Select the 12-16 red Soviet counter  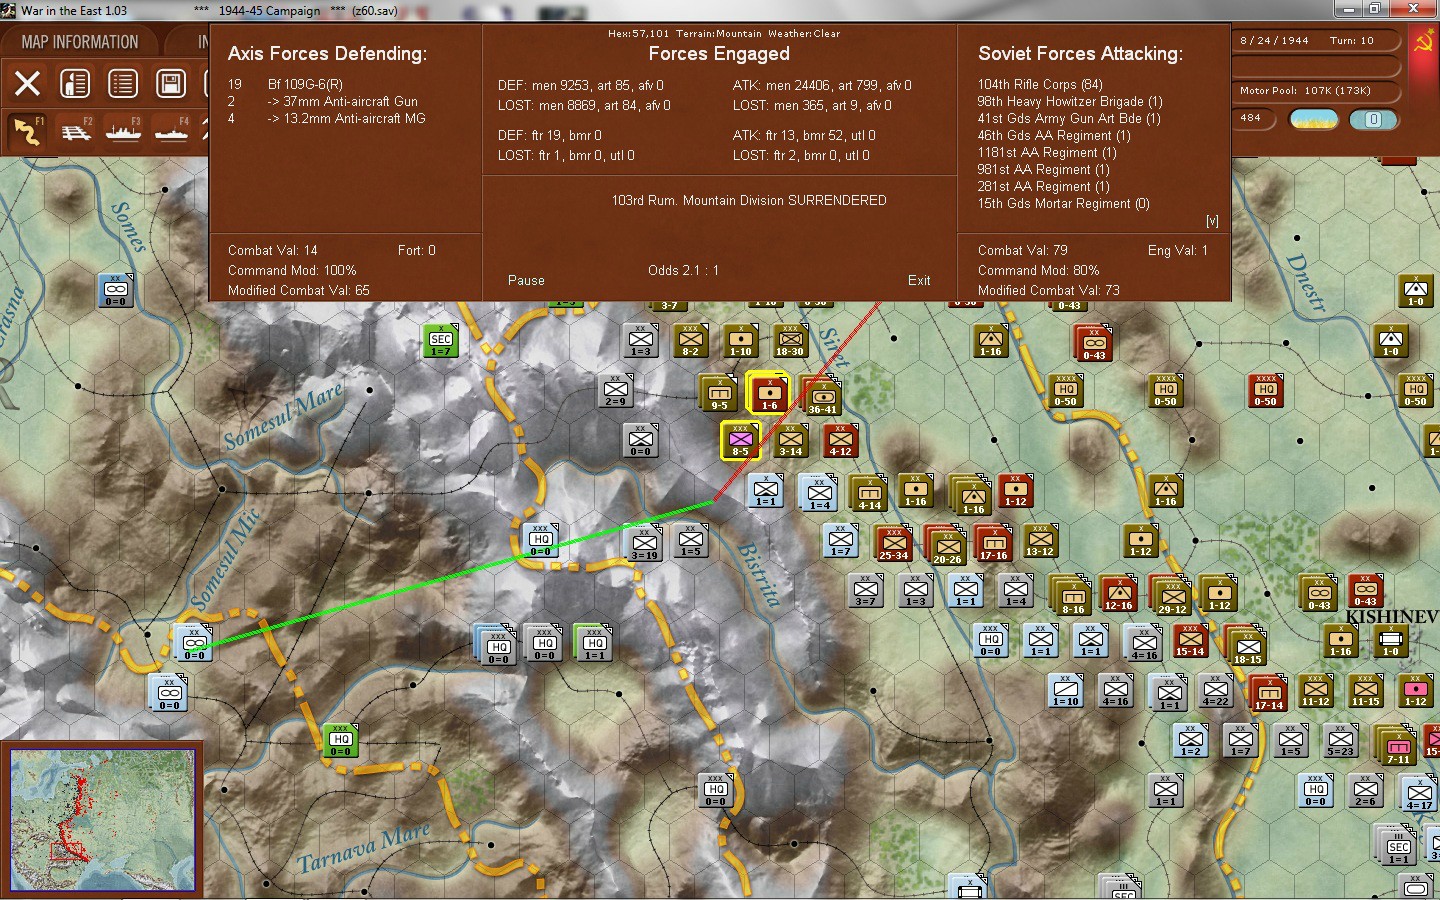[1118, 594]
